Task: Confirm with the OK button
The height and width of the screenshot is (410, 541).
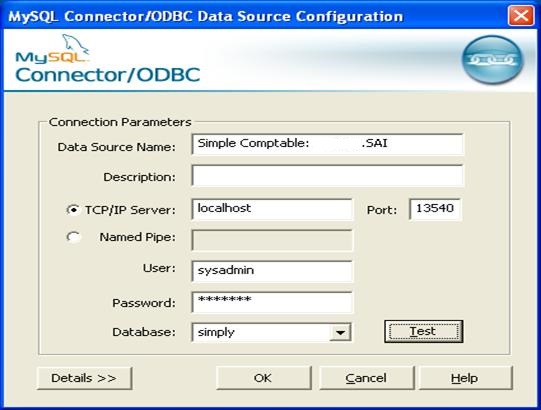Action: [x=264, y=378]
